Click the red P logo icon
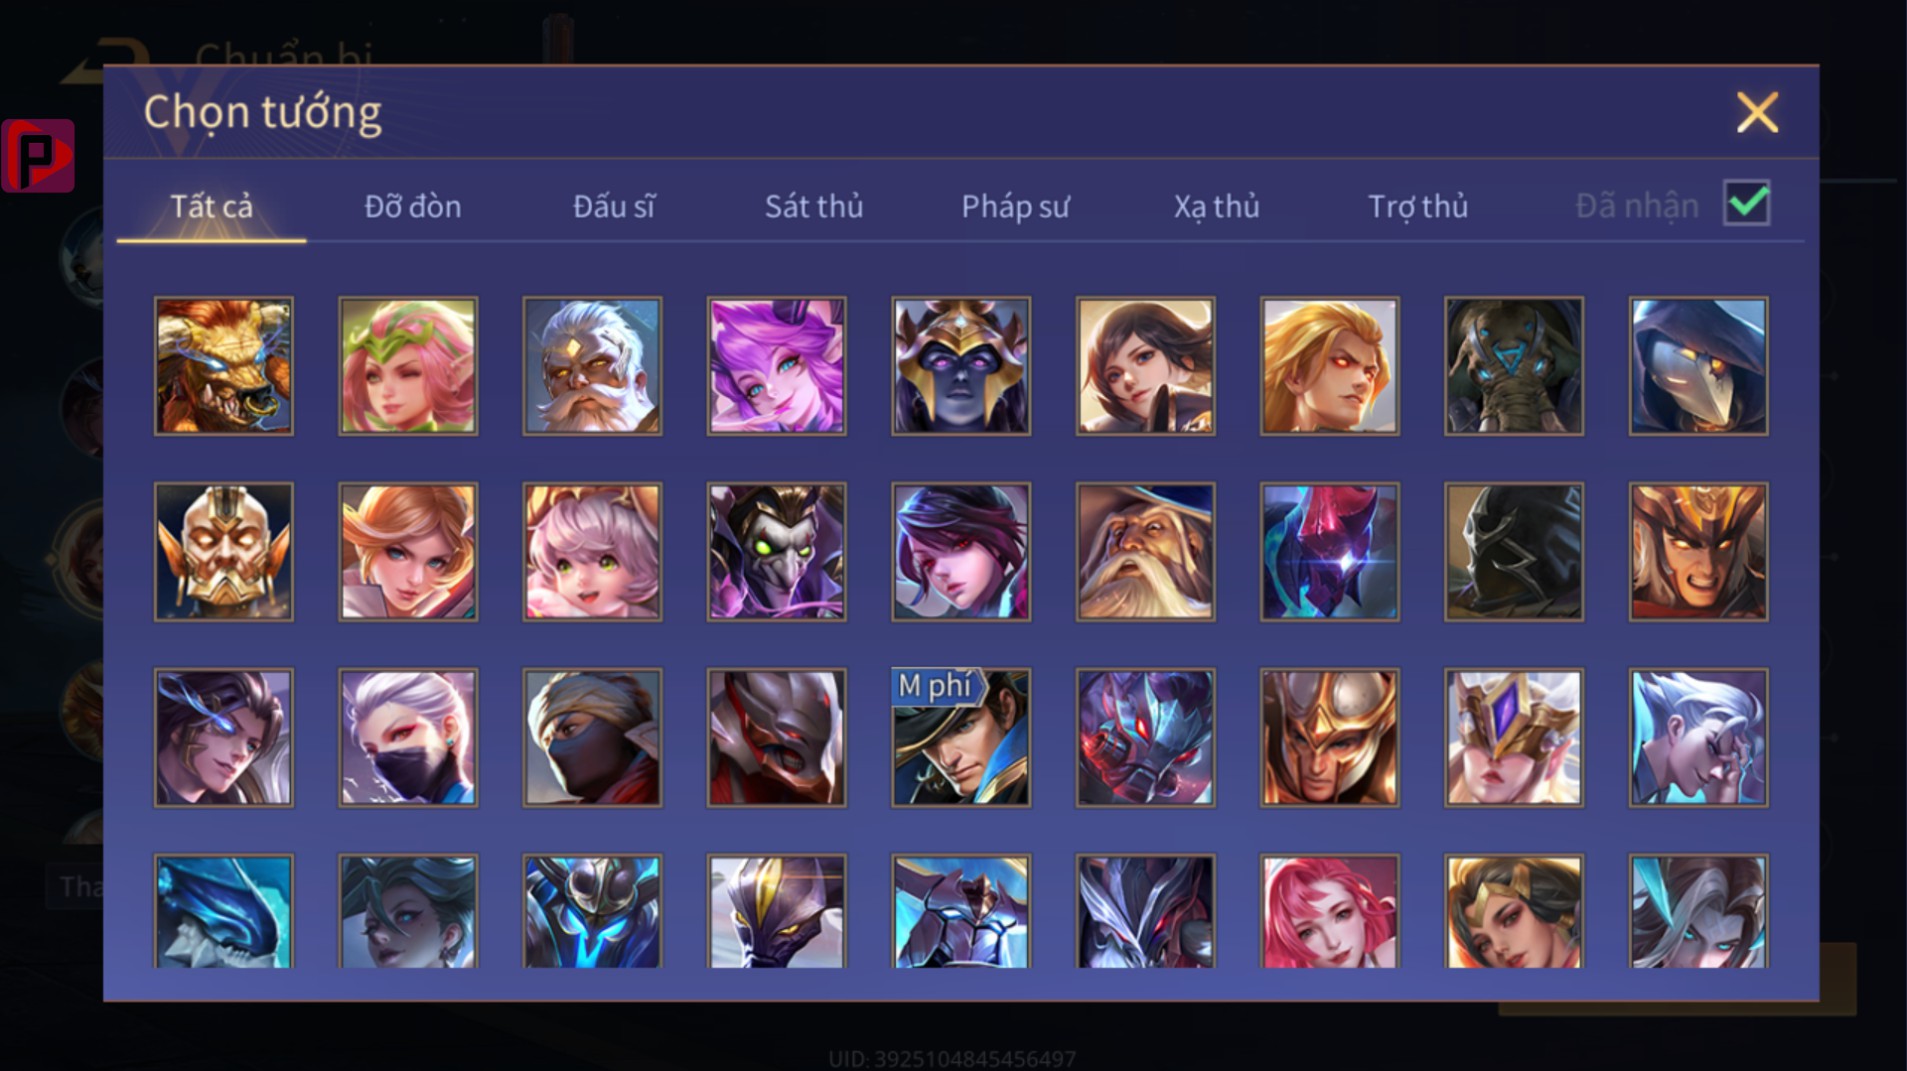This screenshot has height=1071, width=1907. coord(38,155)
